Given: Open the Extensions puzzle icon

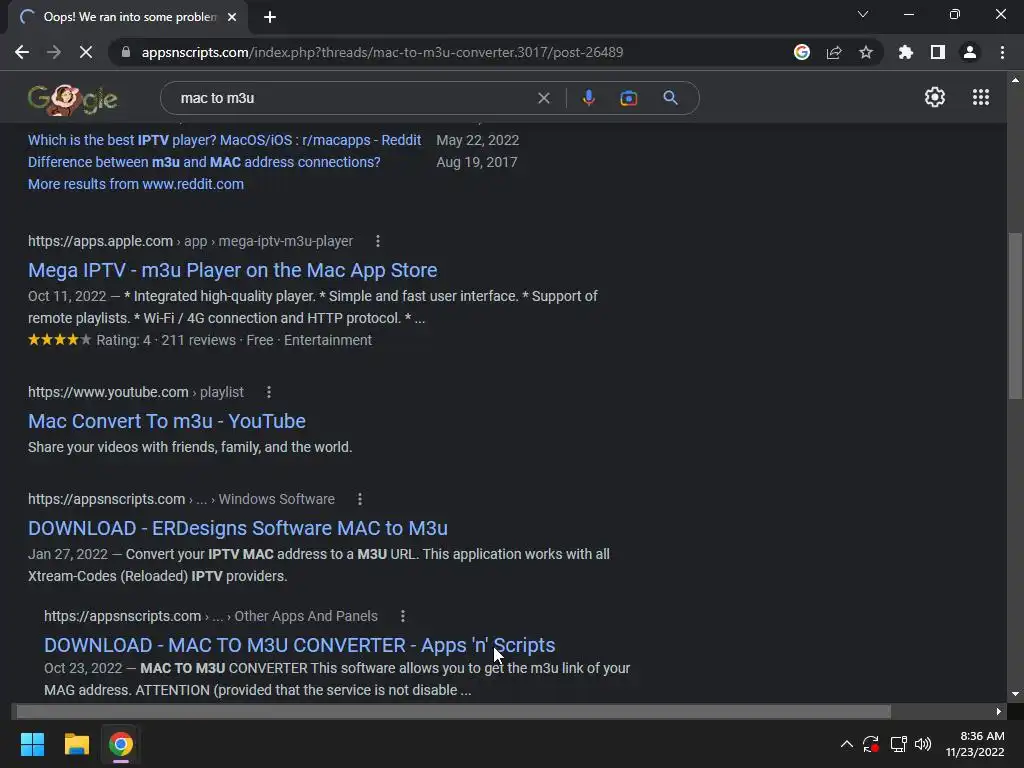Looking at the screenshot, I should (906, 52).
